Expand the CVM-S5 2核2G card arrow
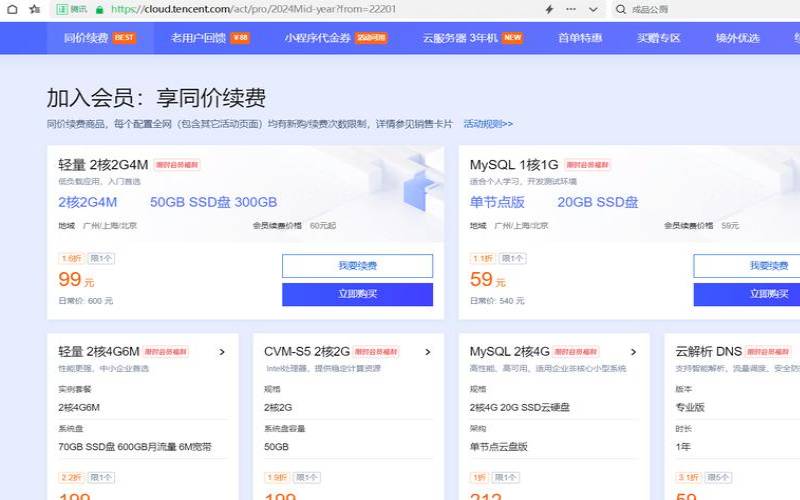Image resolution: width=800 pixels, height=500 pixels. 428,352
